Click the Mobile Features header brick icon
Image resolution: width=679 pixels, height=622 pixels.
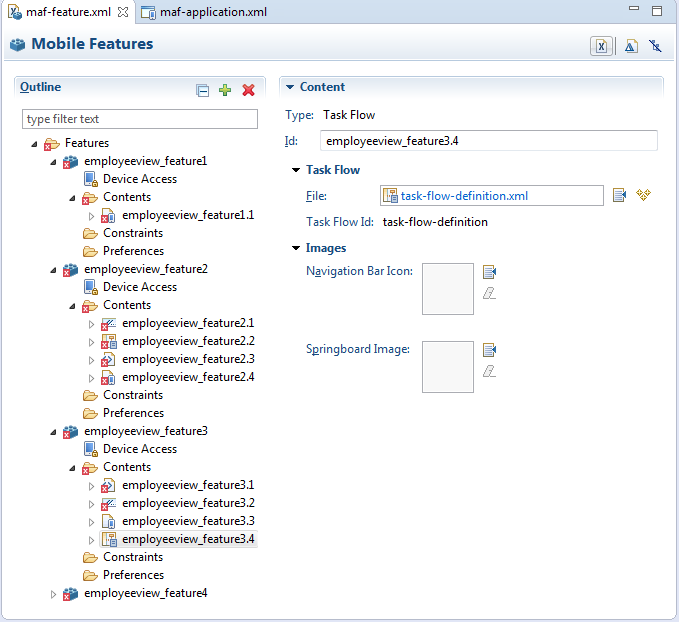point(18,44)
